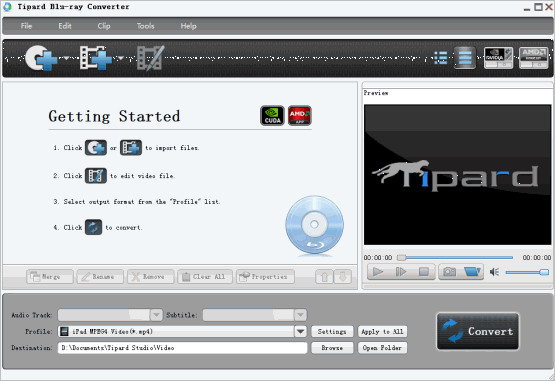The image size is (555, 381).
Task: Click the Tipard app icon in title bar
Action: tap(7, 7)
